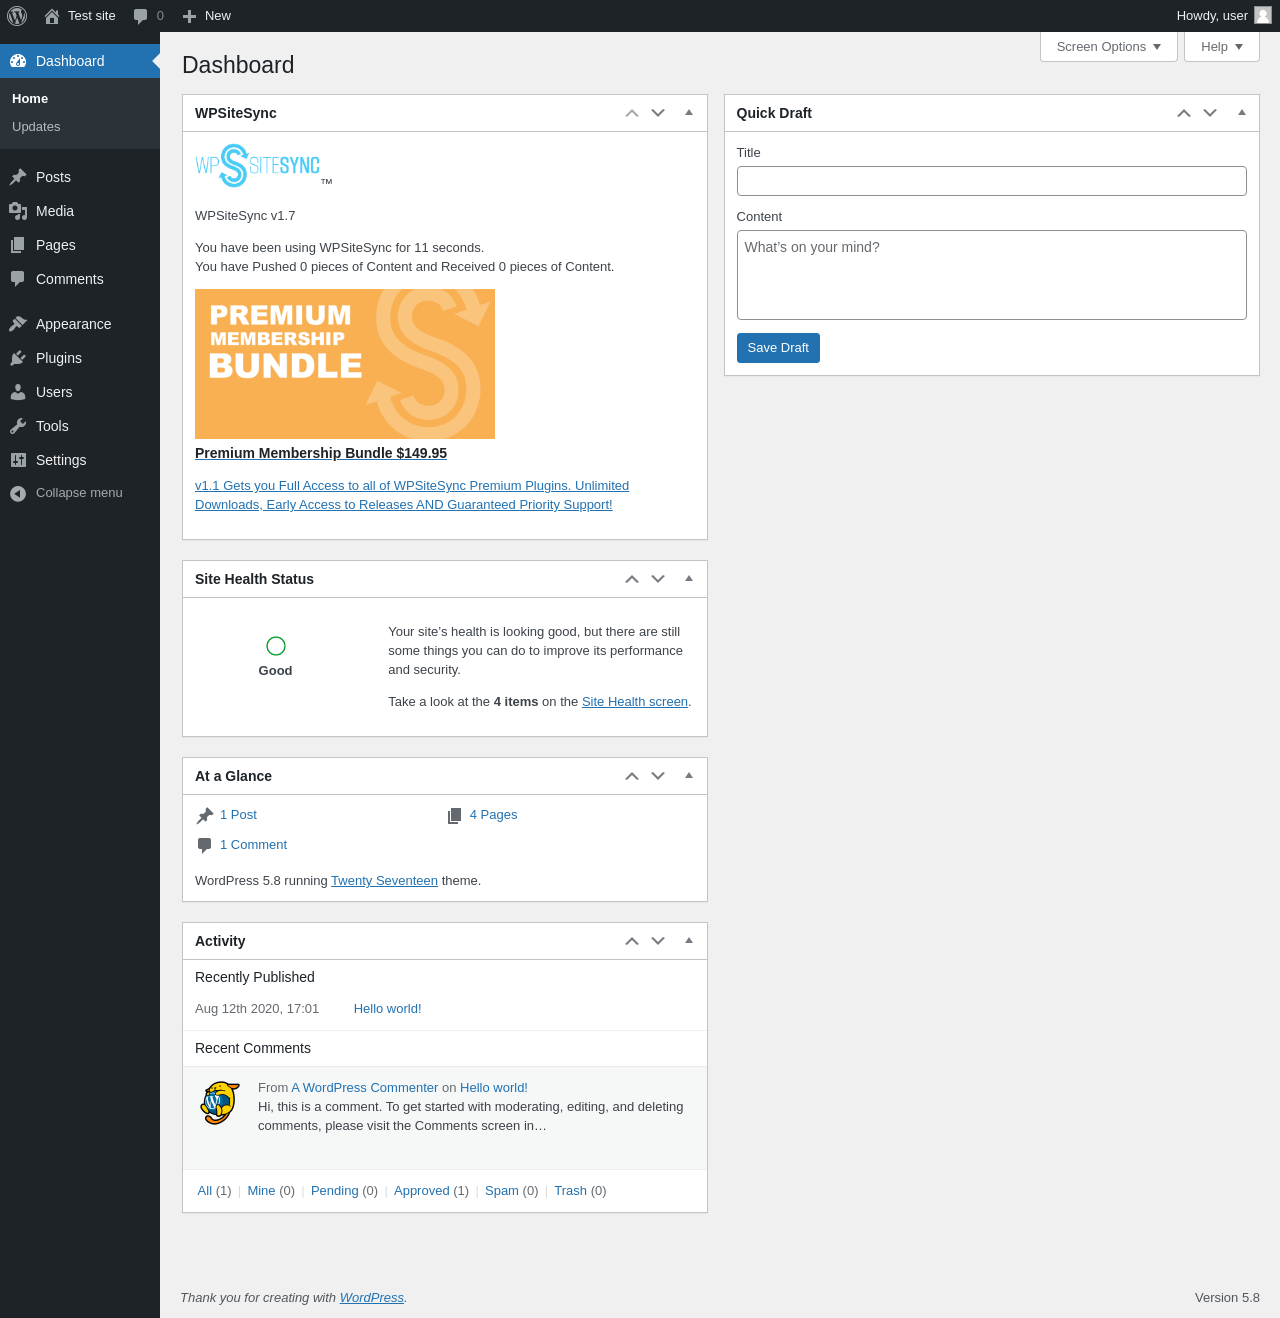Image resolution: width=1280 pixels, height=1318 pixels.
Task: Click the Plugins plug icon
Action: 18,358
